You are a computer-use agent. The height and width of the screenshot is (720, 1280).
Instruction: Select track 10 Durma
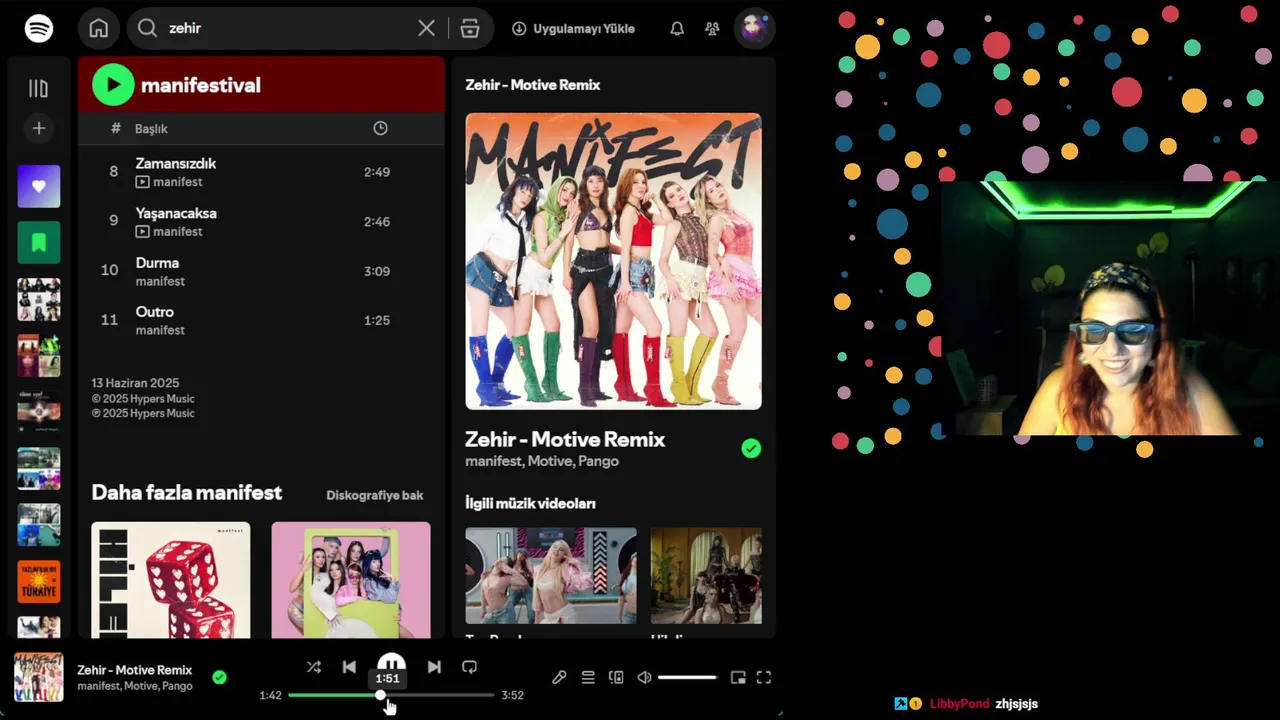(261, 271)
